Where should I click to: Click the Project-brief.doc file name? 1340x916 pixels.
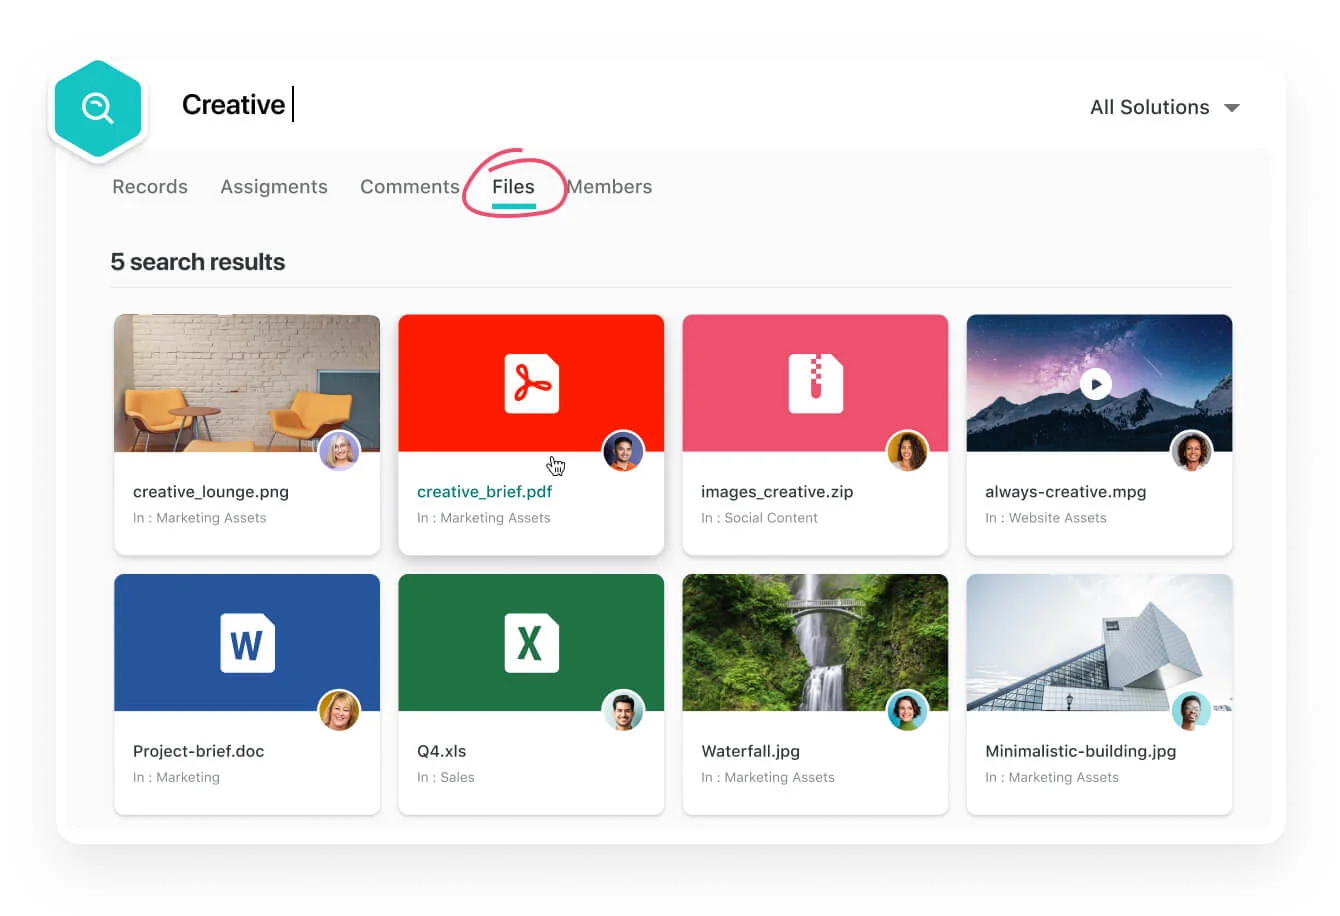click(199, 751)
